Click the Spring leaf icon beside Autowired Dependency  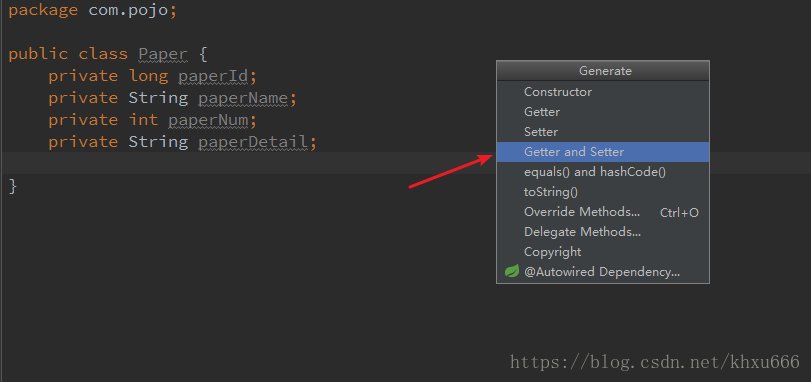tap(512, 271)
